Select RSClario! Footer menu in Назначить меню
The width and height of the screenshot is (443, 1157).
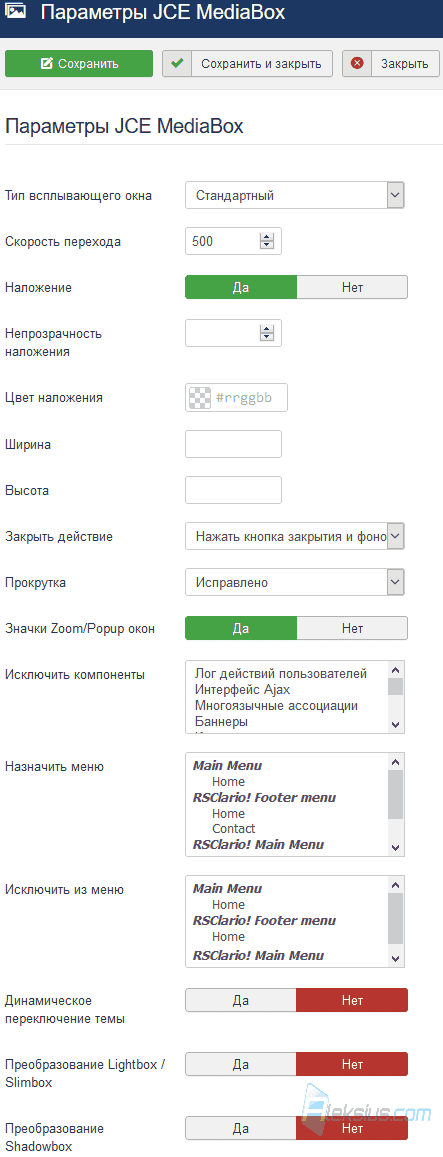point(264,798)
